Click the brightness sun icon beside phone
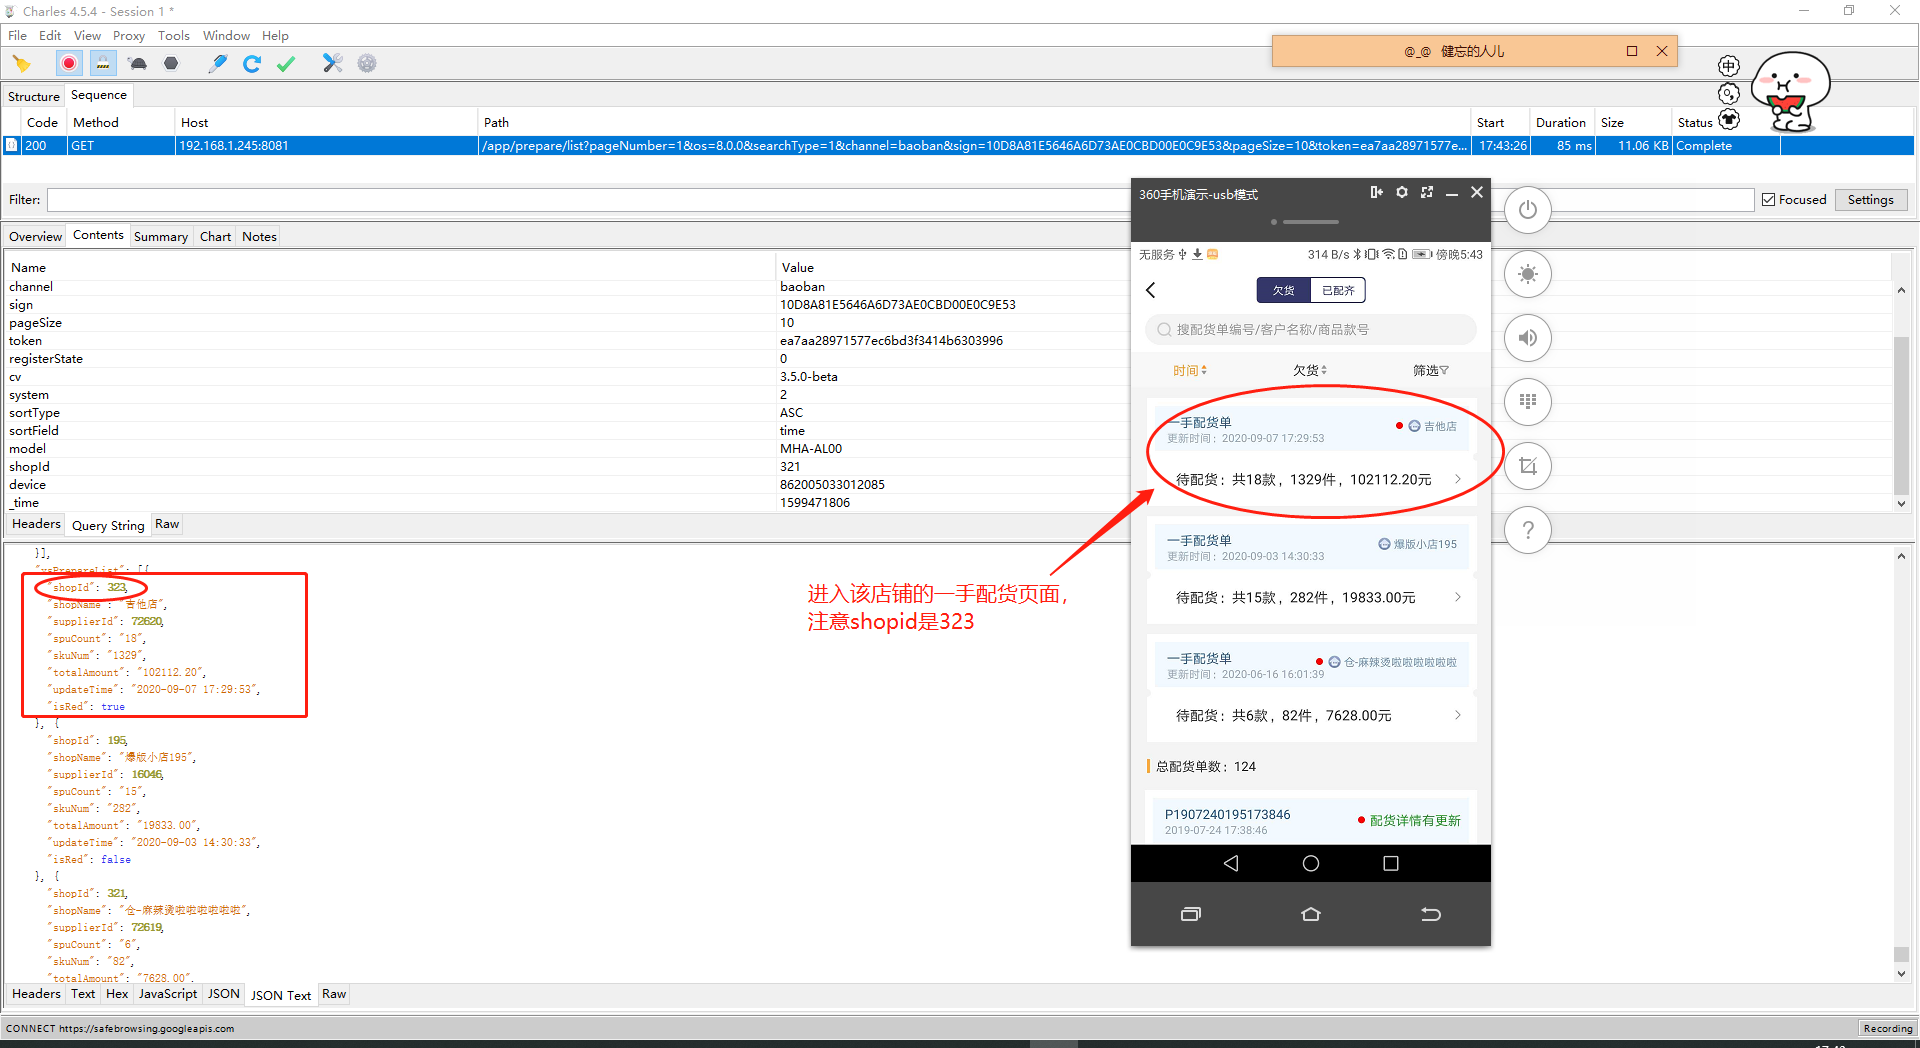The height and width of the screenshot is (1048, 1920). (1527, 274)
